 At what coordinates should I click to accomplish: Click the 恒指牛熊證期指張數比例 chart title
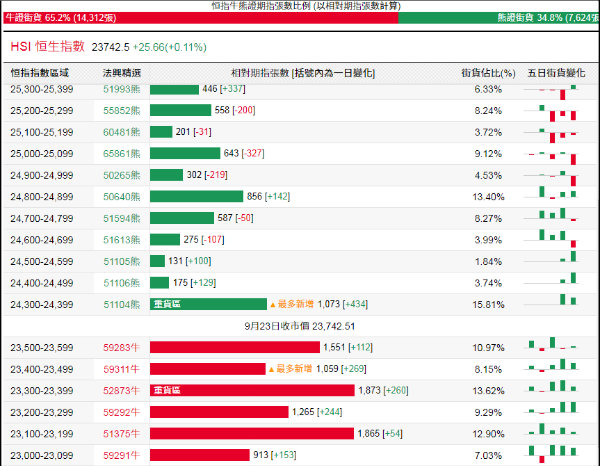[306, 6]
